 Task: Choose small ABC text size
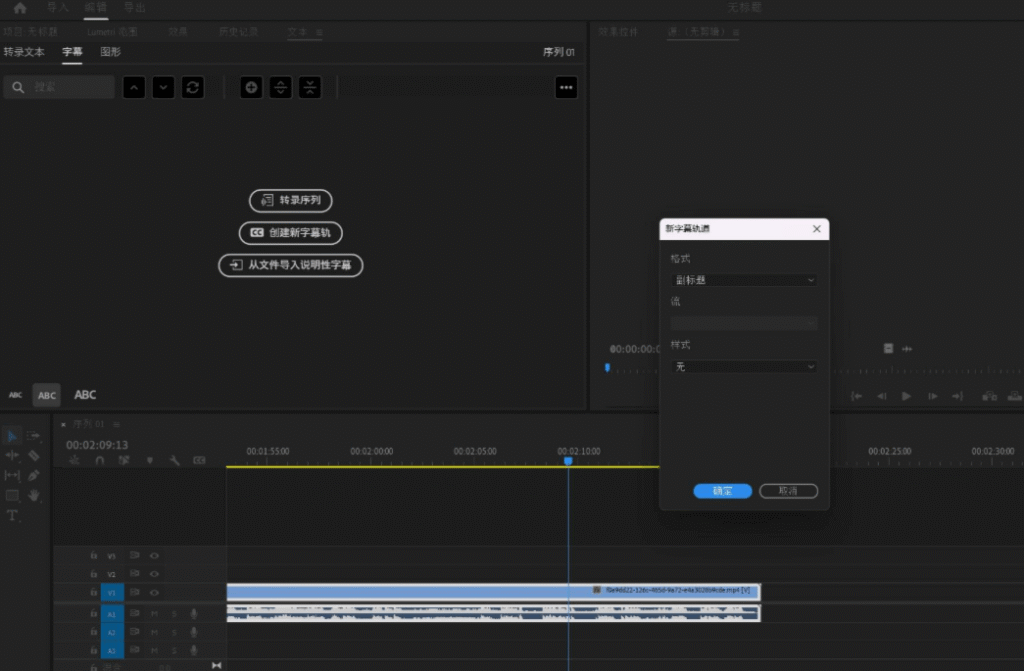[15, 395]
